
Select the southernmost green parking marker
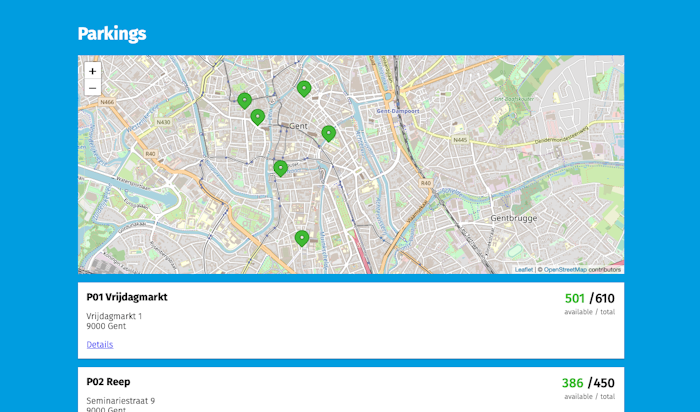coord(302,238)
